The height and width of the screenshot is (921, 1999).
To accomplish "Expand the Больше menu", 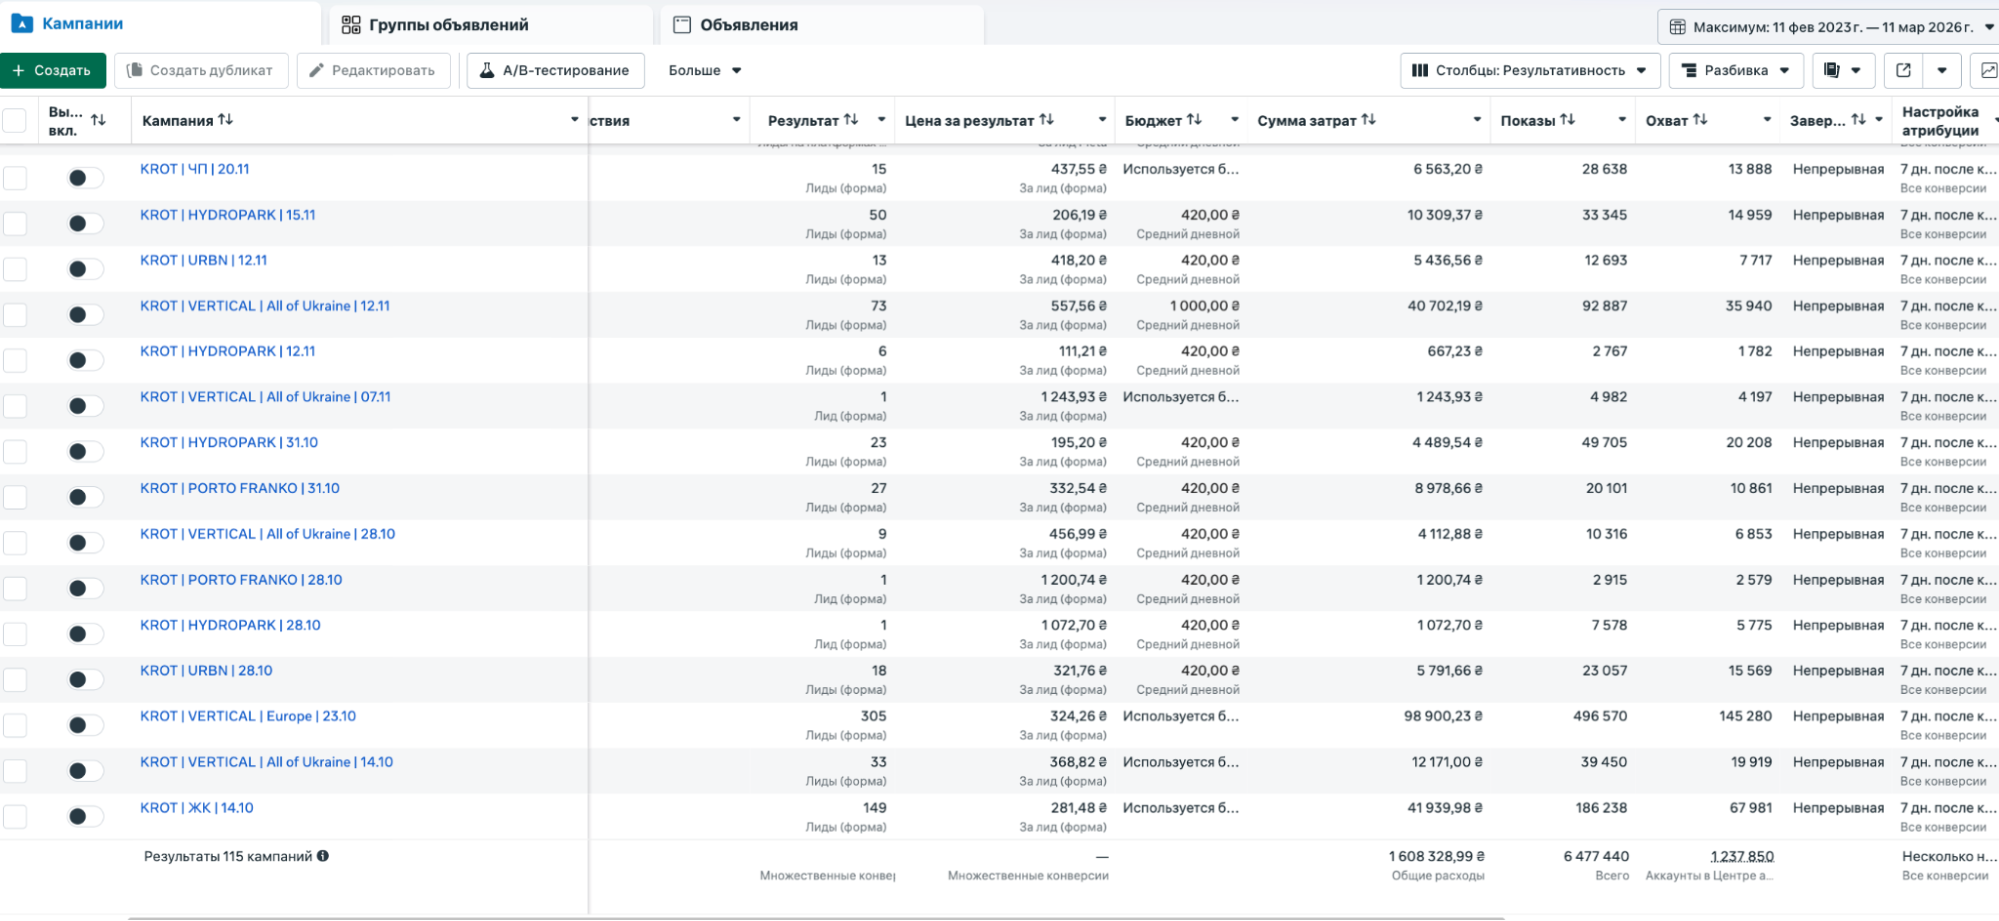I will pos(705,70).
